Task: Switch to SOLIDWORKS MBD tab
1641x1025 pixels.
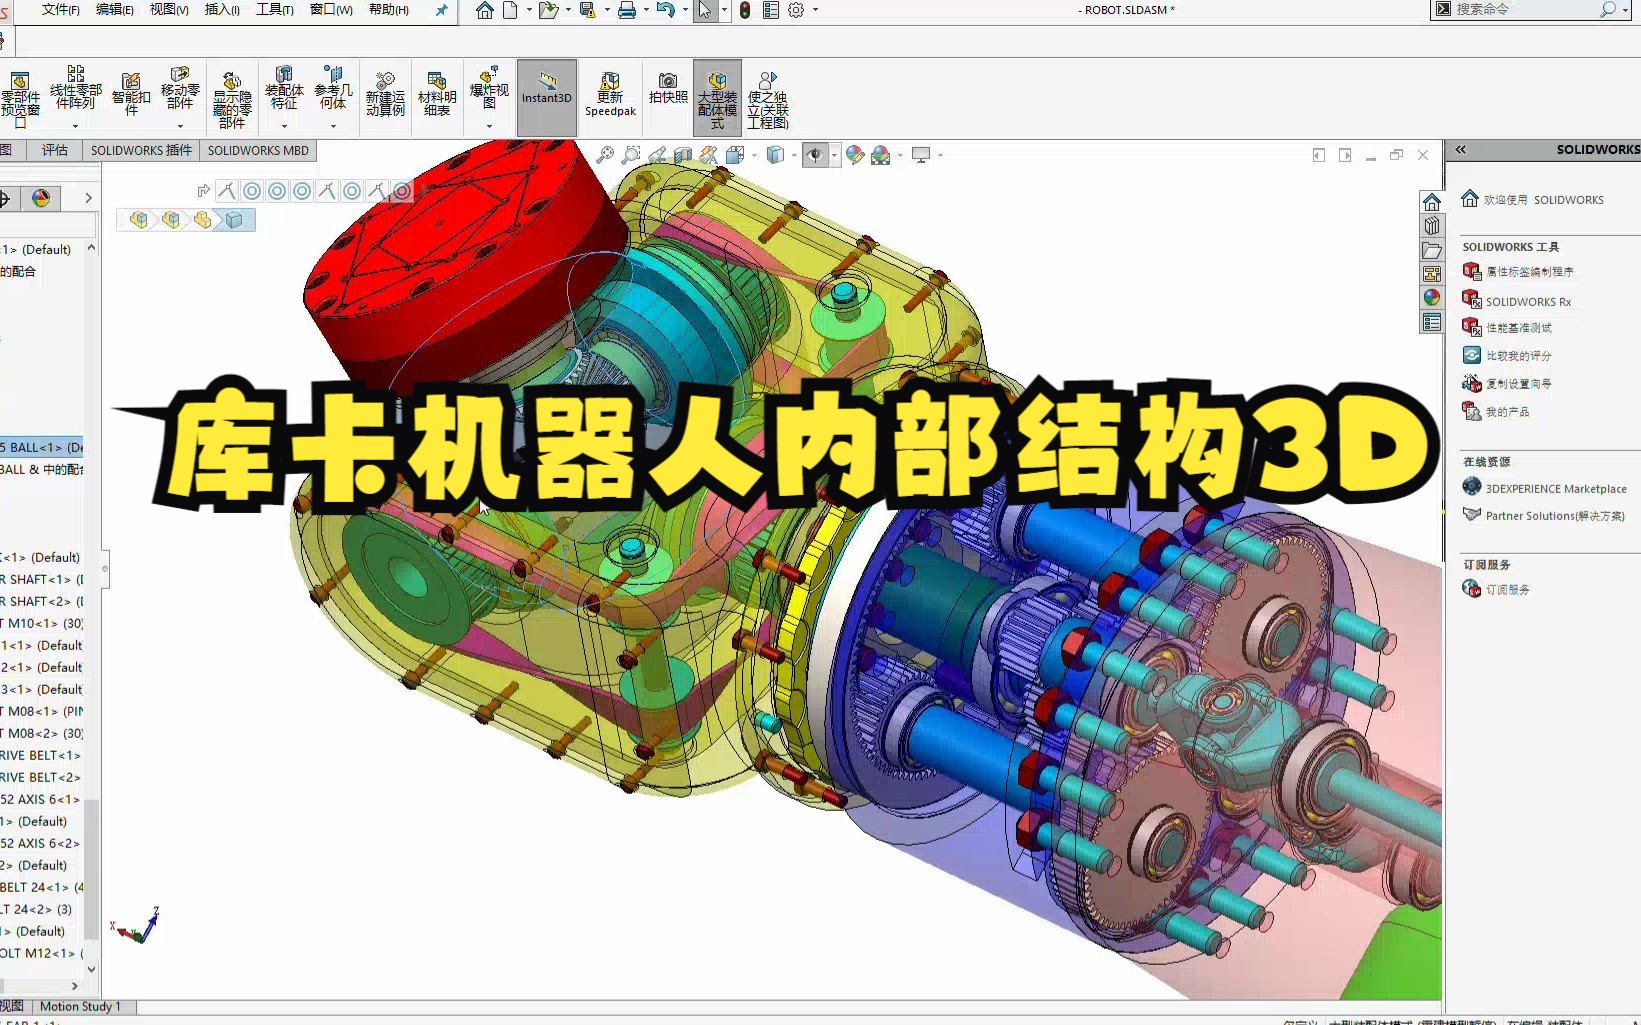Action: 258,150
